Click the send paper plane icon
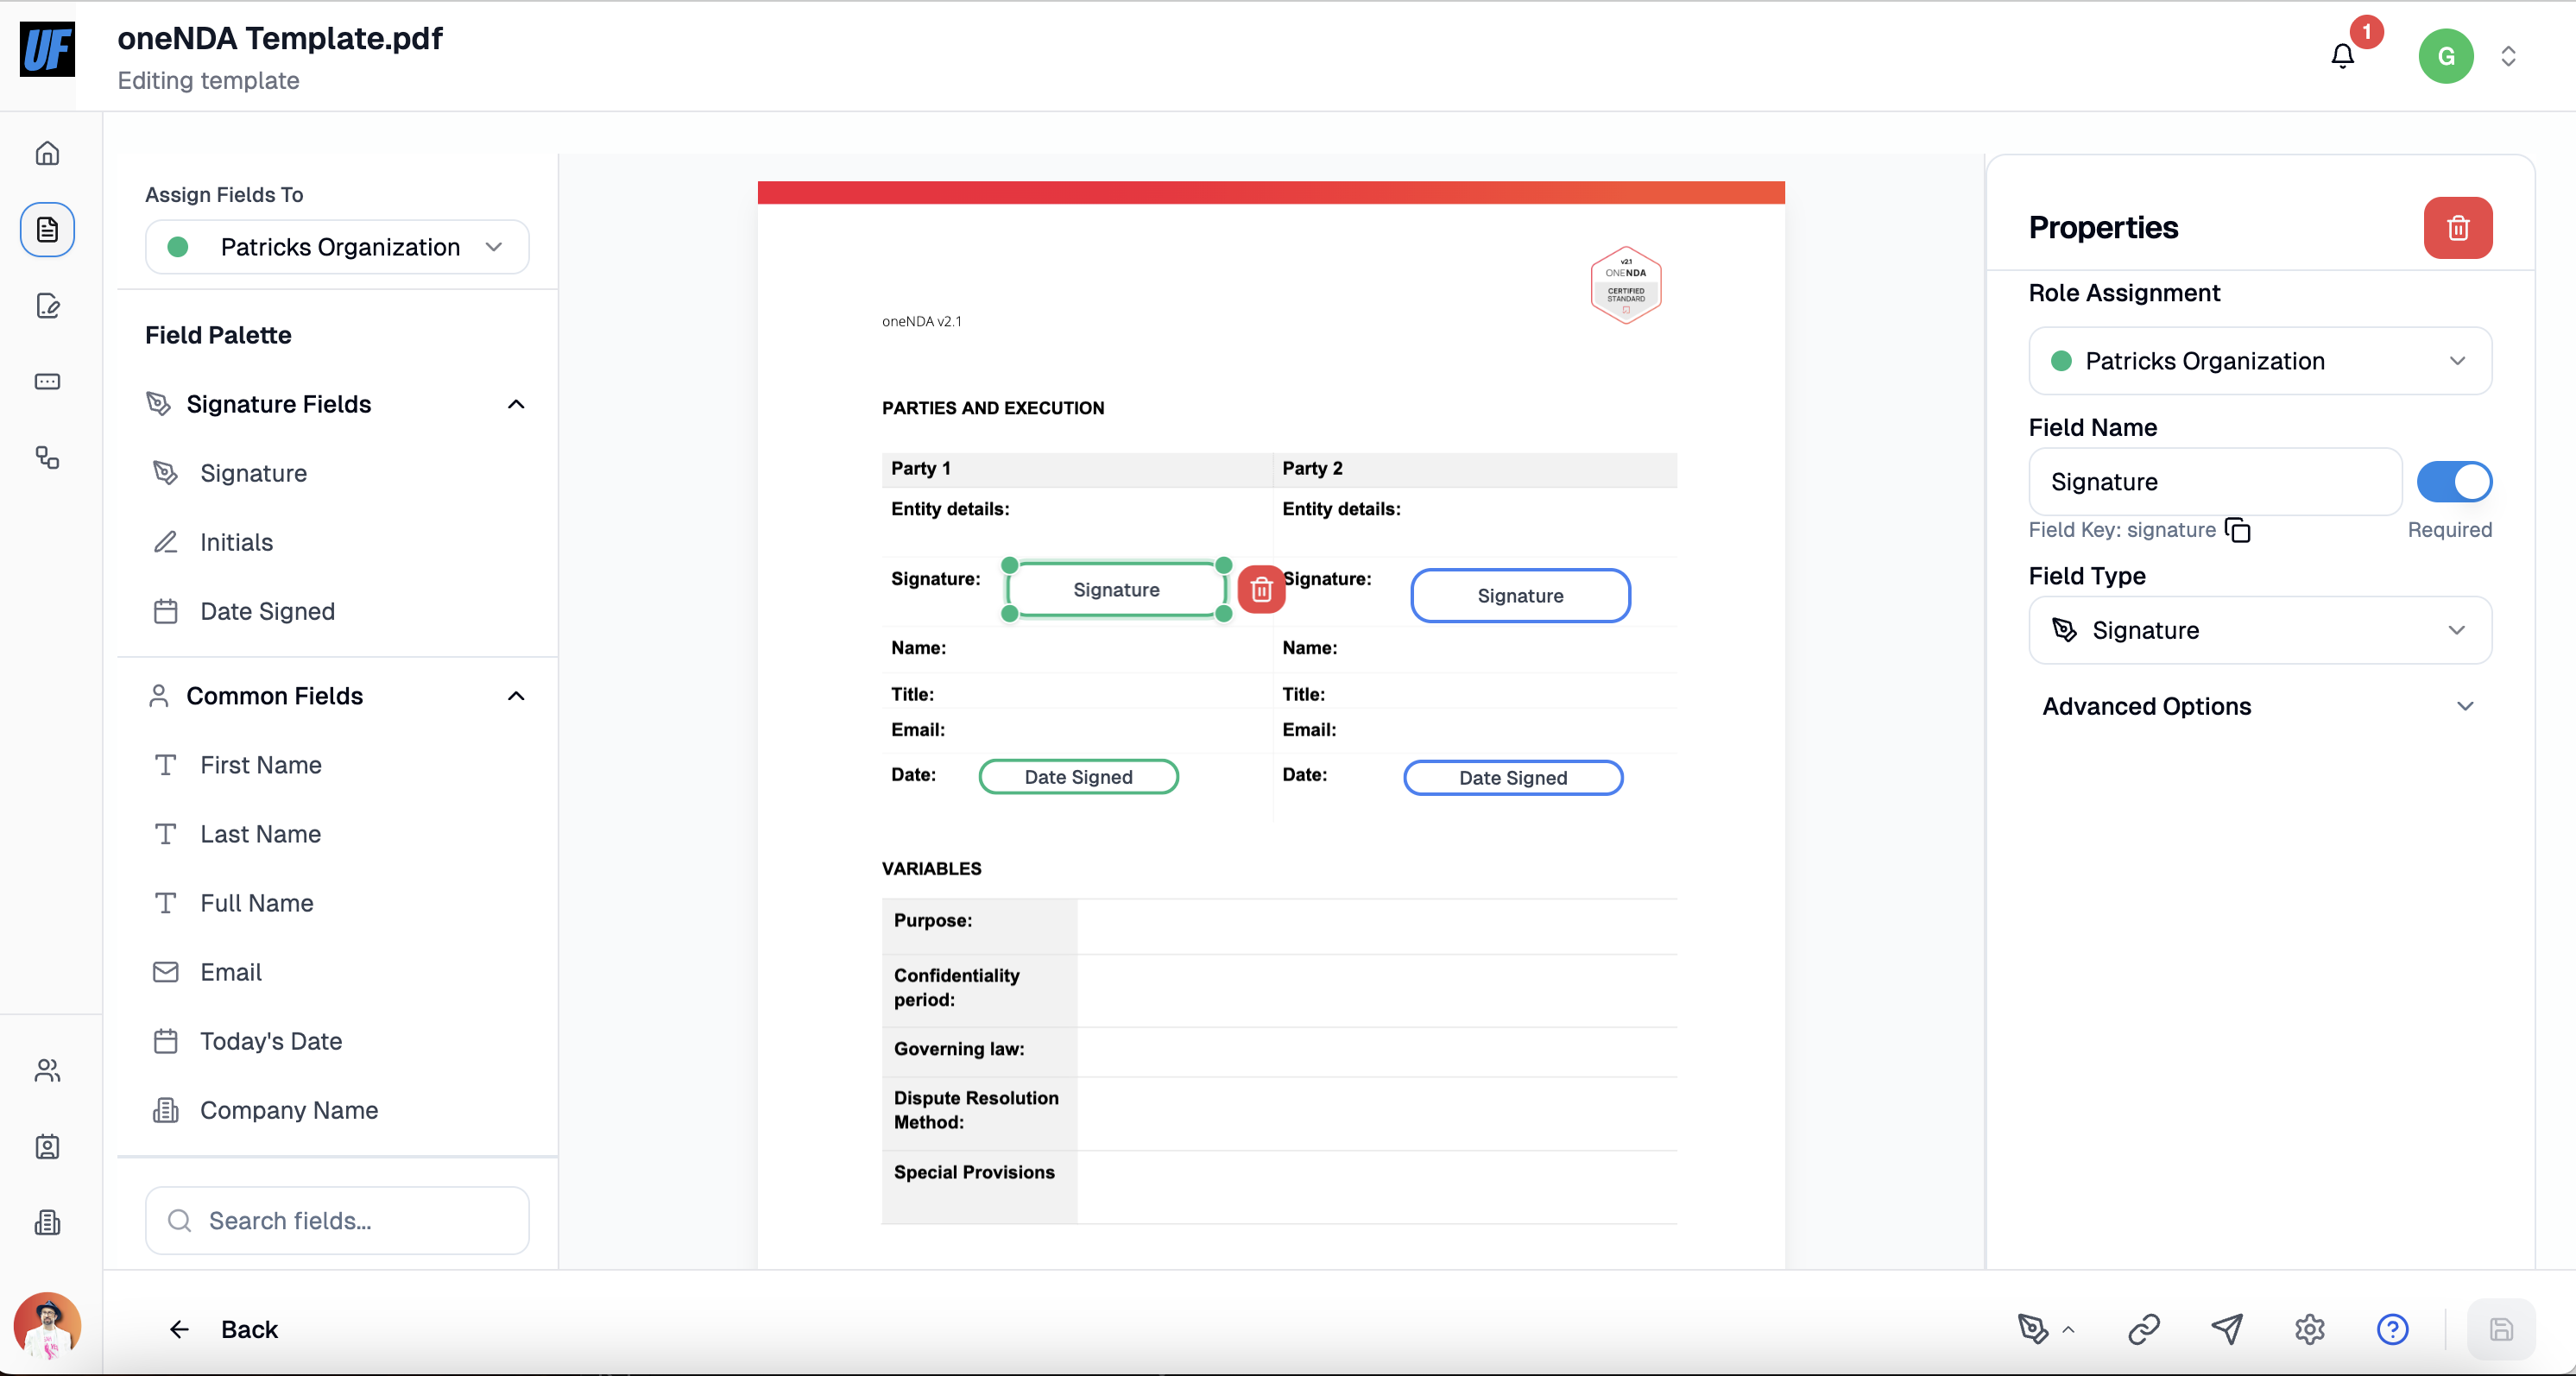Screen dimensions: 2576x1376 click(x=2227, y=1328)
